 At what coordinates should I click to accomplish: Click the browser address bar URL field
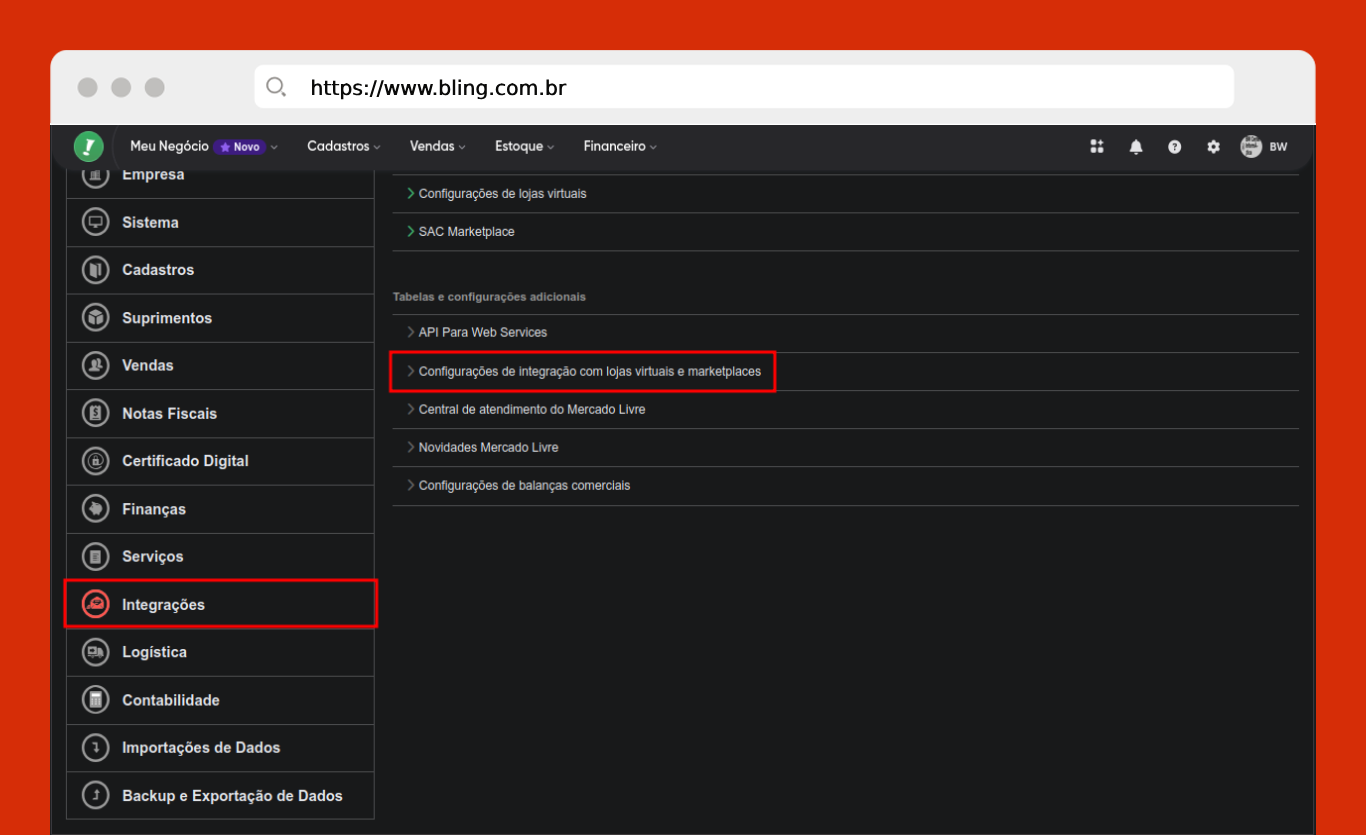pos(744,87)
